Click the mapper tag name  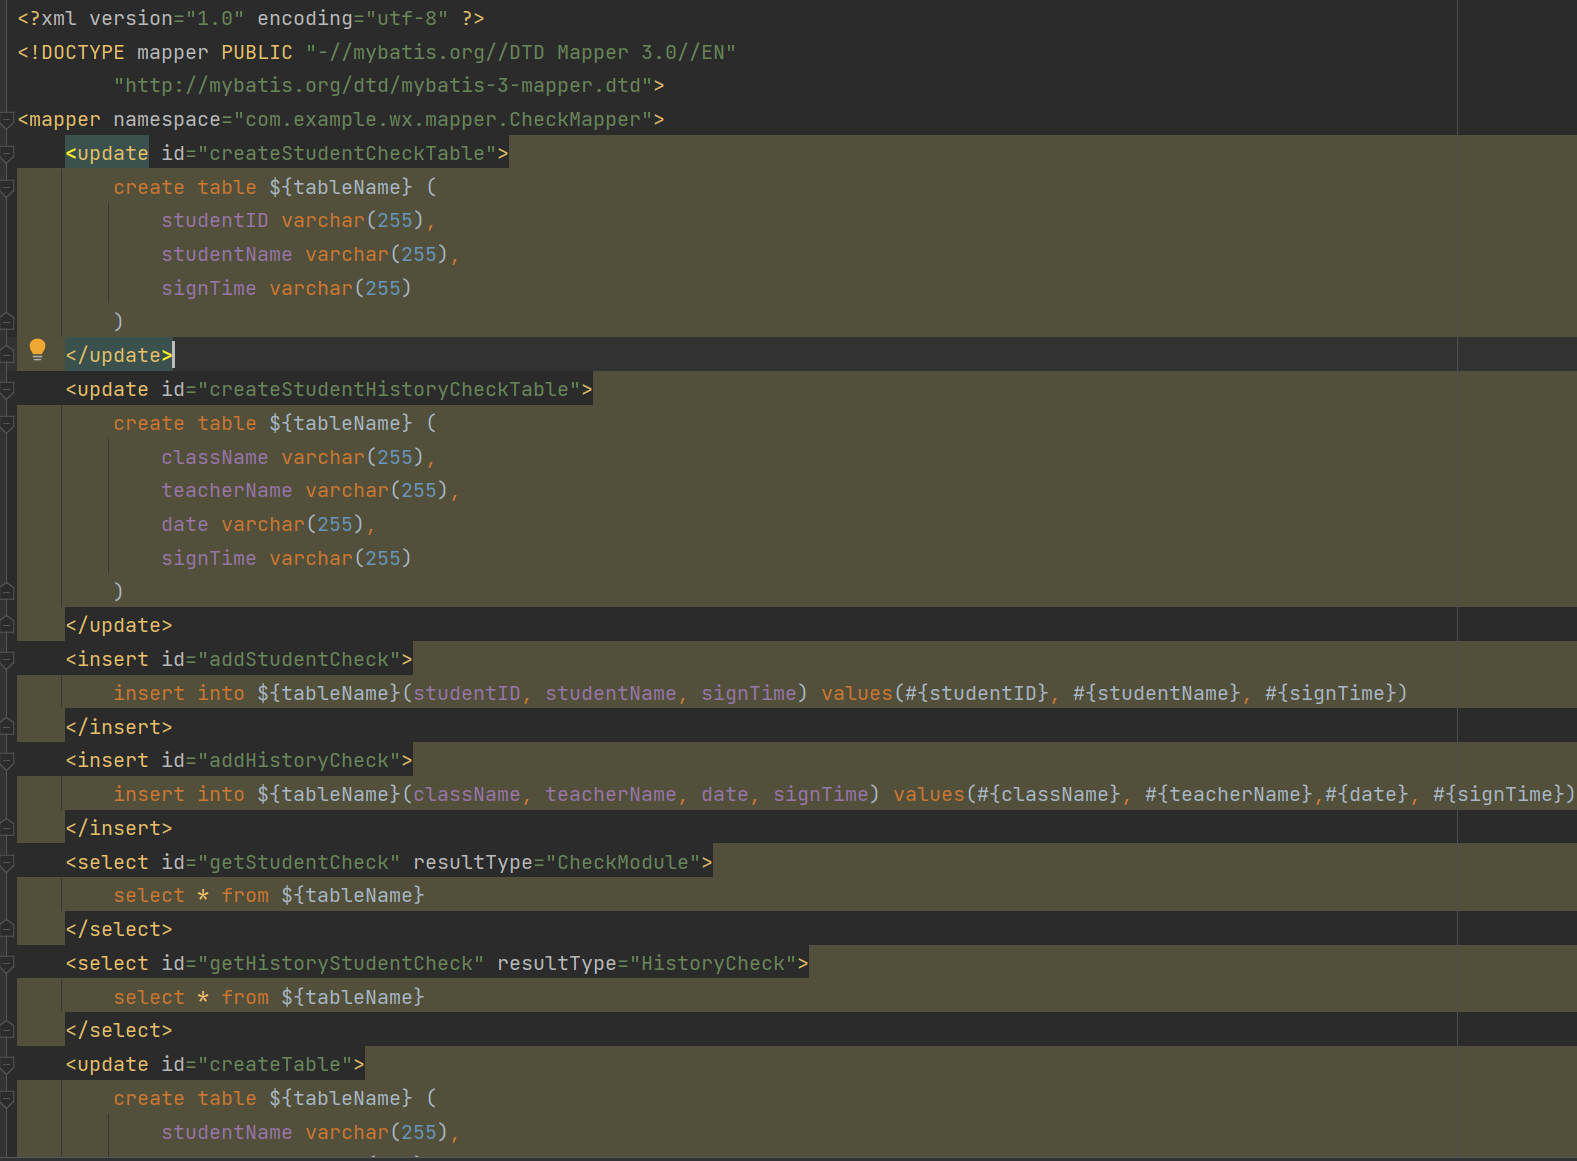point(65,120)
